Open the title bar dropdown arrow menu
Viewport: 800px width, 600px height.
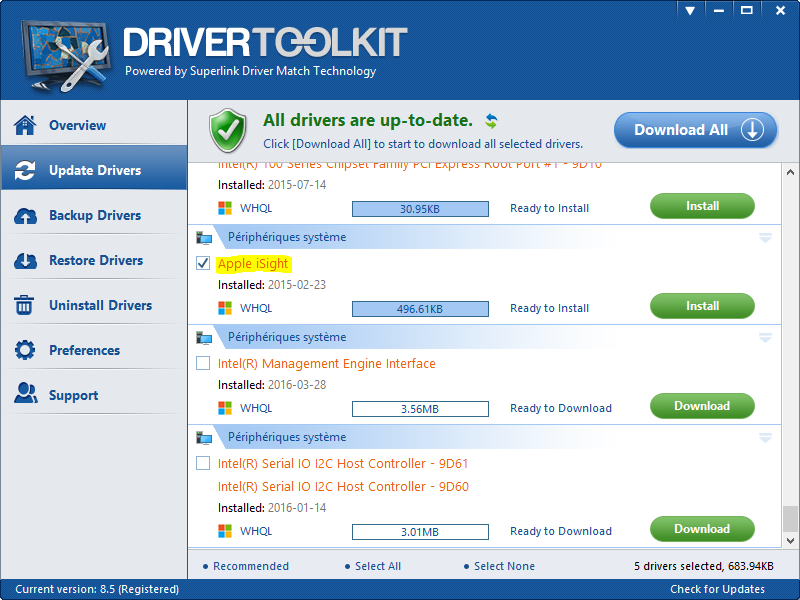689,10
